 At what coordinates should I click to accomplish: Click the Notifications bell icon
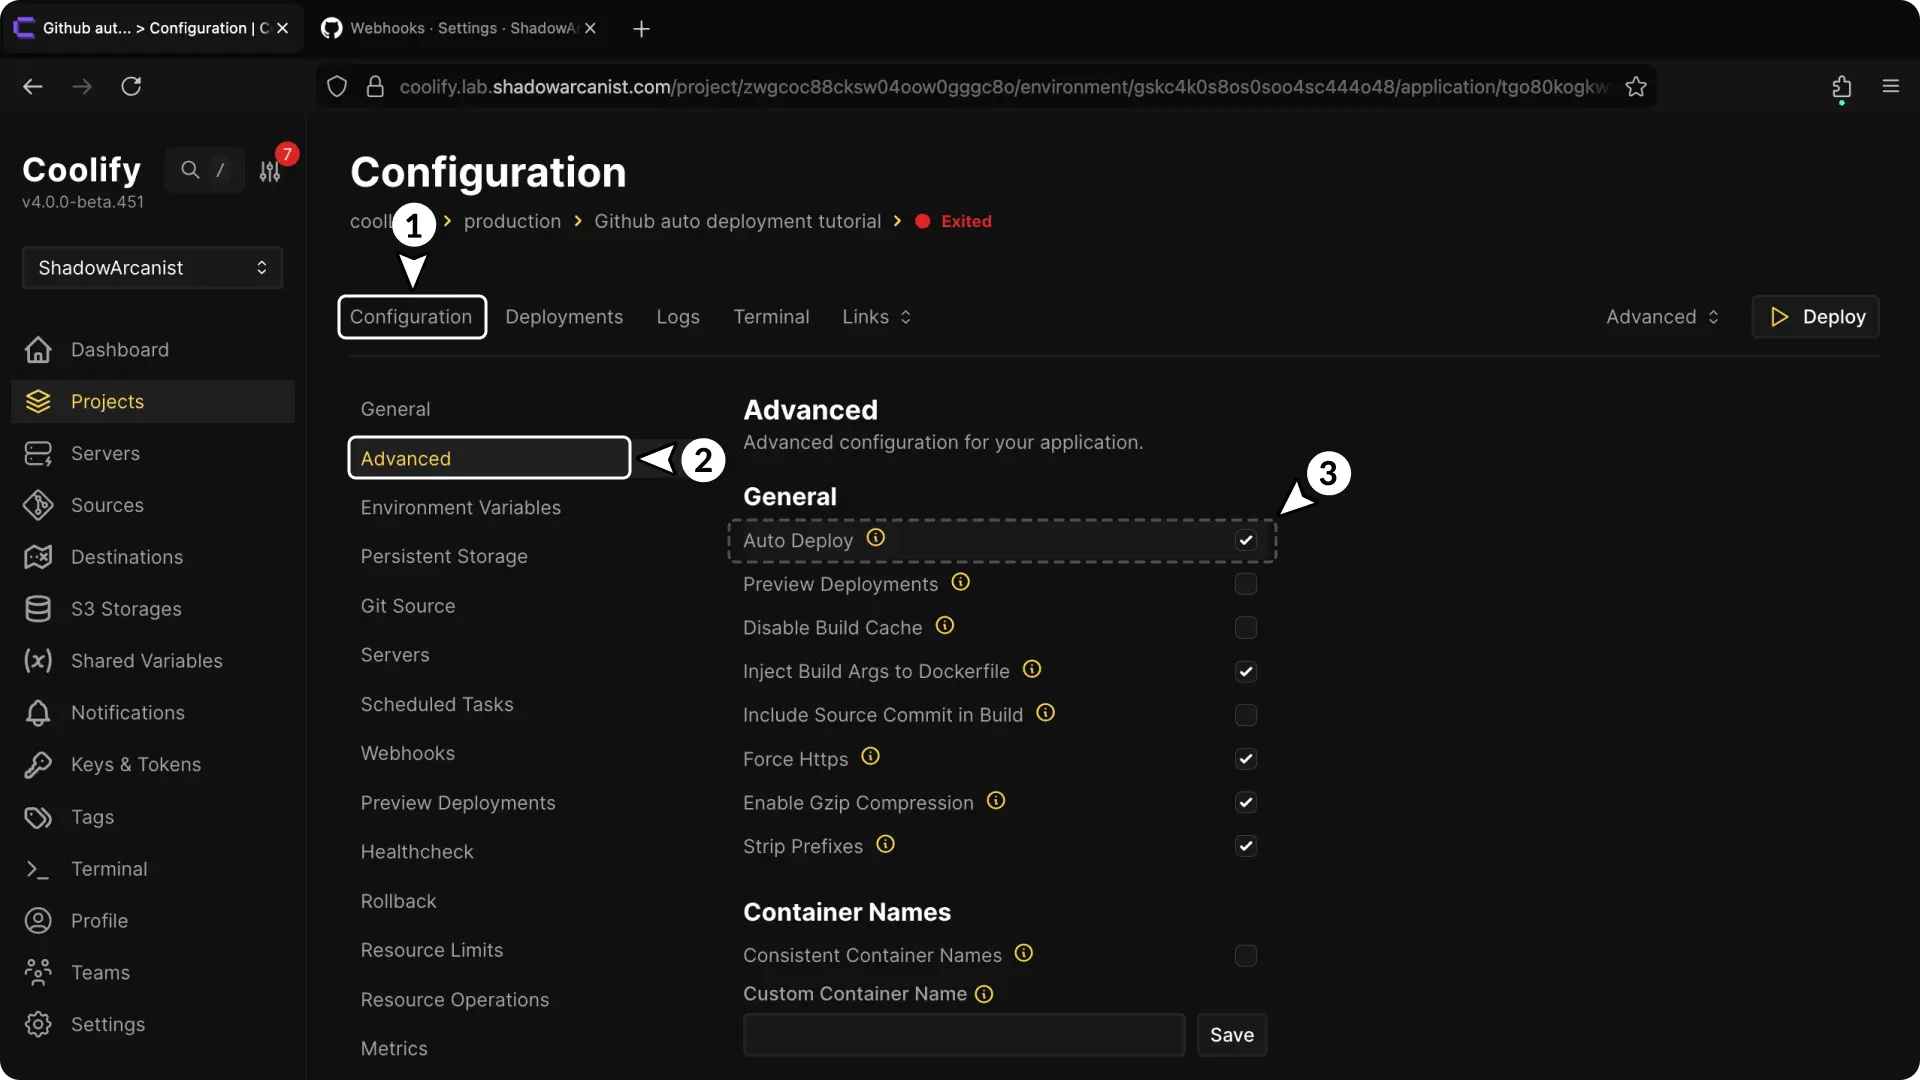[38, 713]
